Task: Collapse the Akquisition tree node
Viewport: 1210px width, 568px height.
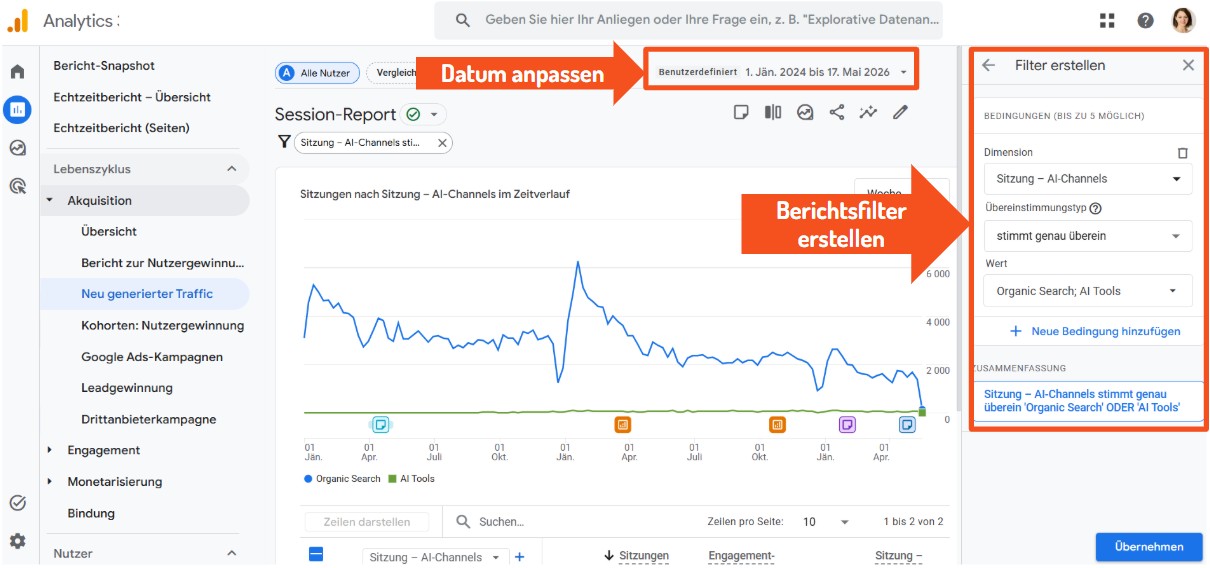Action: tap(50, 201)
